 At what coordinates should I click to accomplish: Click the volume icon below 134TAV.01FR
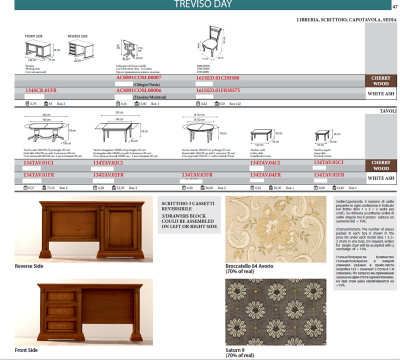(25, 188)
